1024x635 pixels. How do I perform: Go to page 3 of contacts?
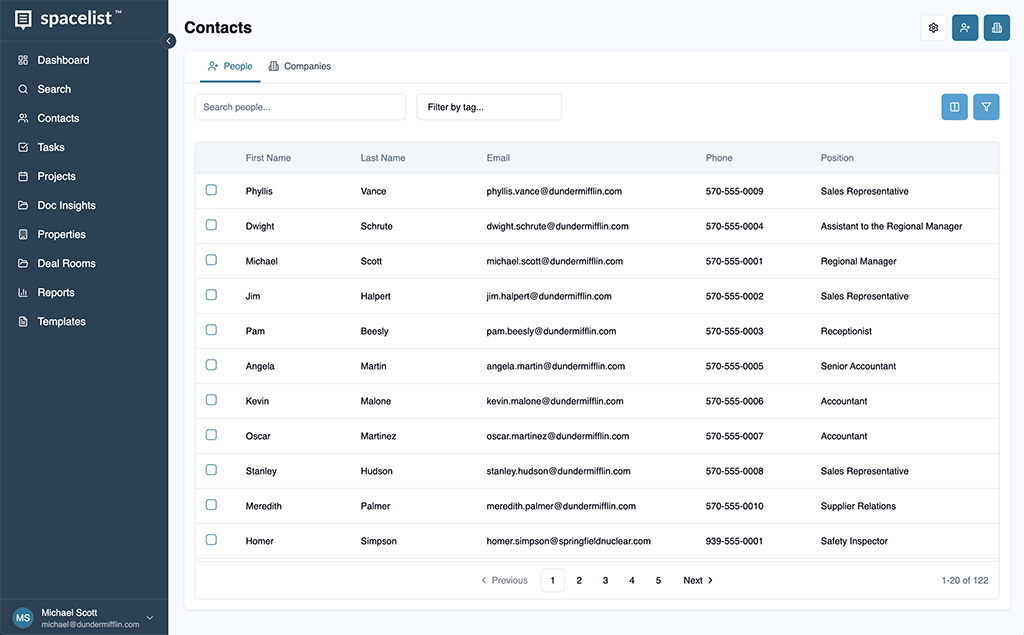point(605,580)
